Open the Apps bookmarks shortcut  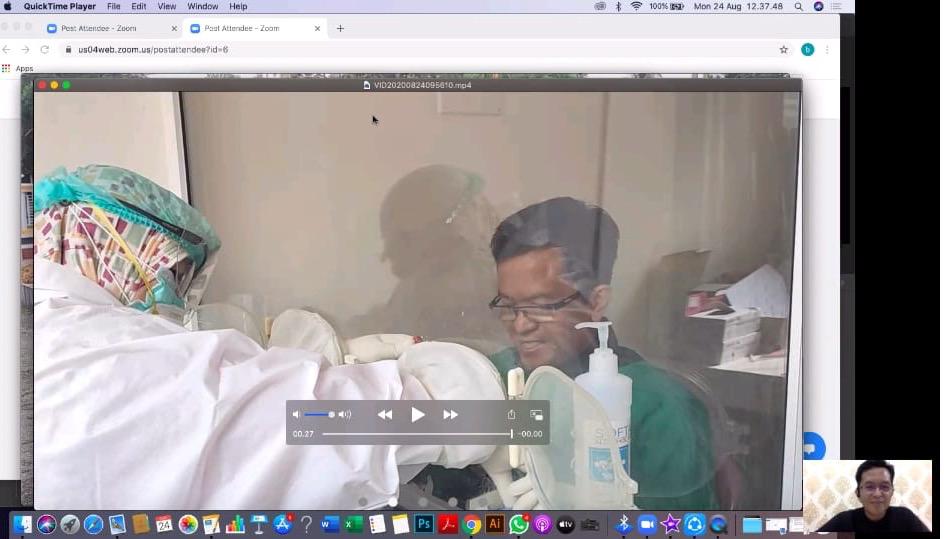point(17,68)
